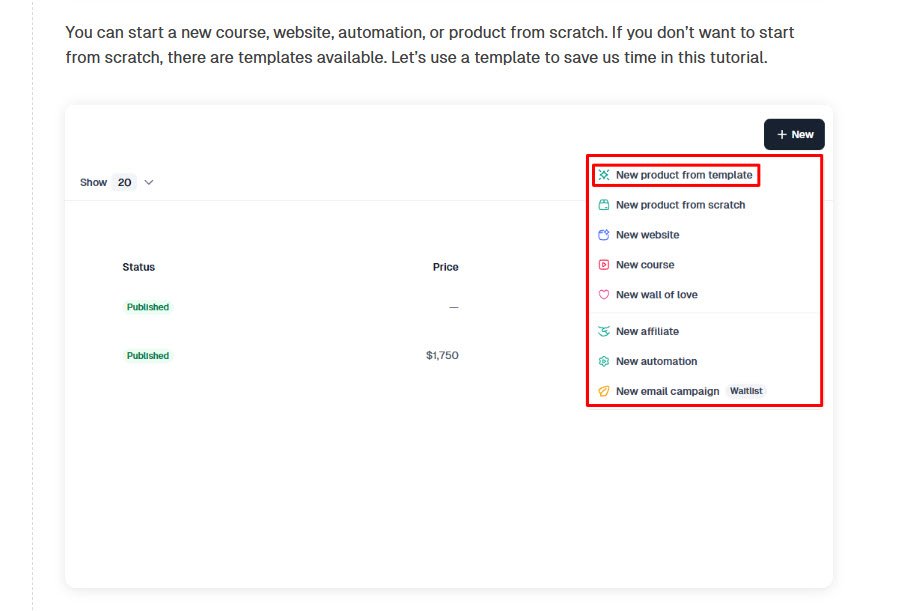The image size is (916, 611).
Task: Toggle the Published badge on the $1,750 product
Action: click(147, 355)
